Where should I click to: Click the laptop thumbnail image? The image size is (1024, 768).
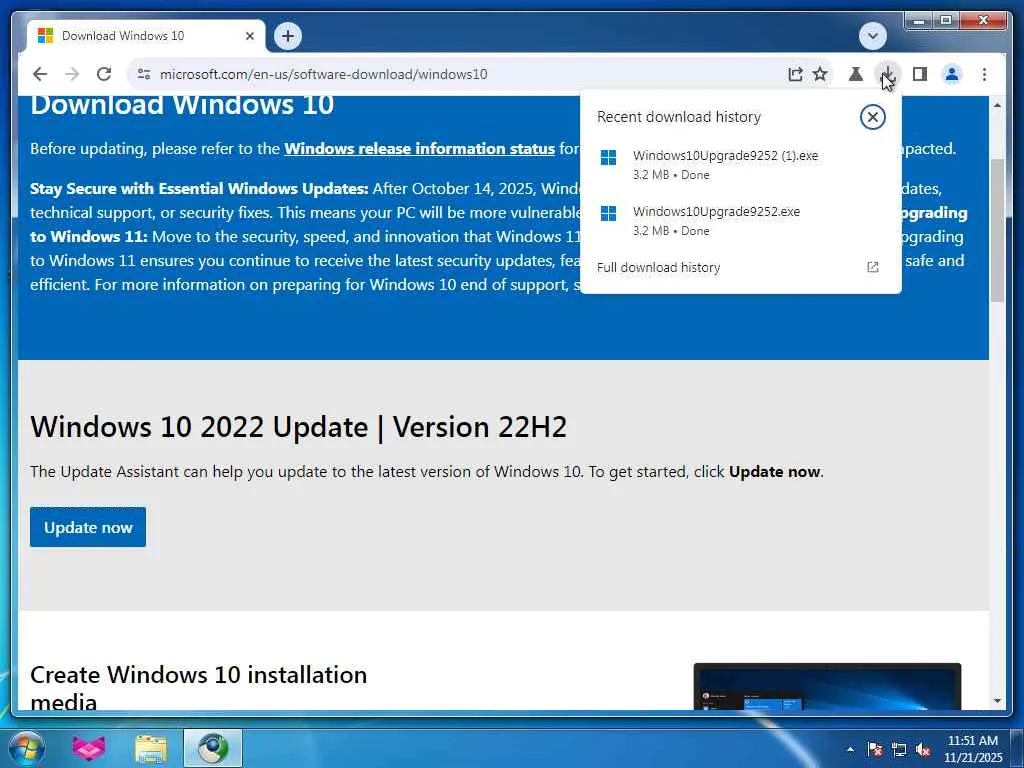pyautogui.click(x=827, y=686)
